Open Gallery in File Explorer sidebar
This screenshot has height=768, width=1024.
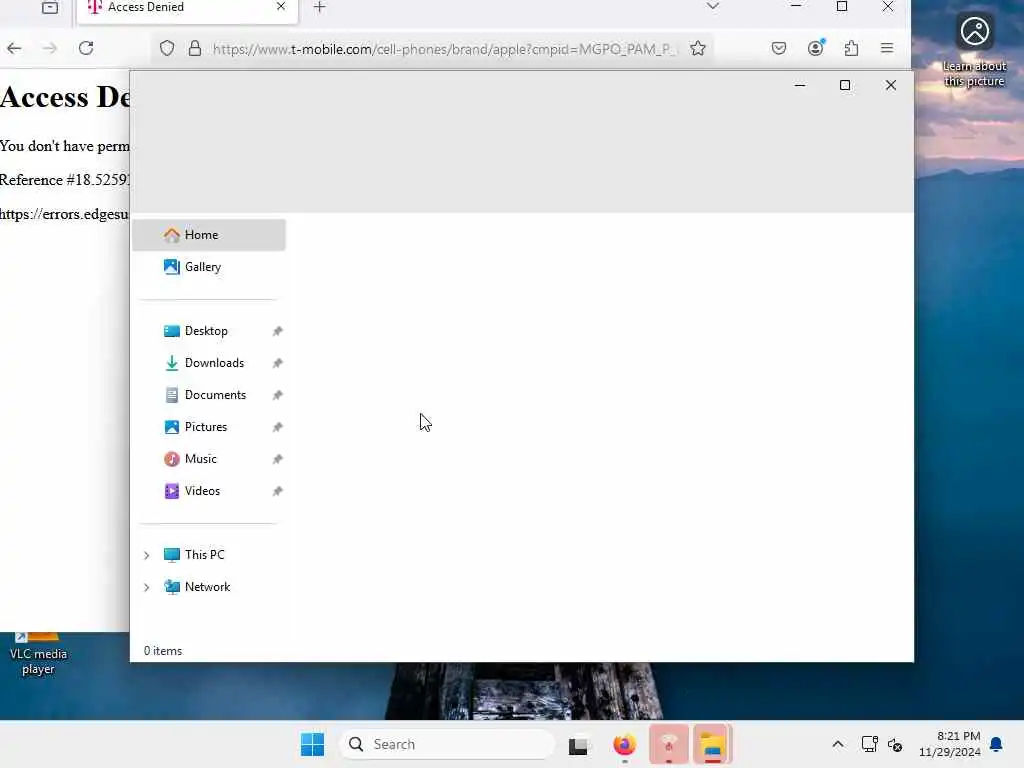pos(209,267)
